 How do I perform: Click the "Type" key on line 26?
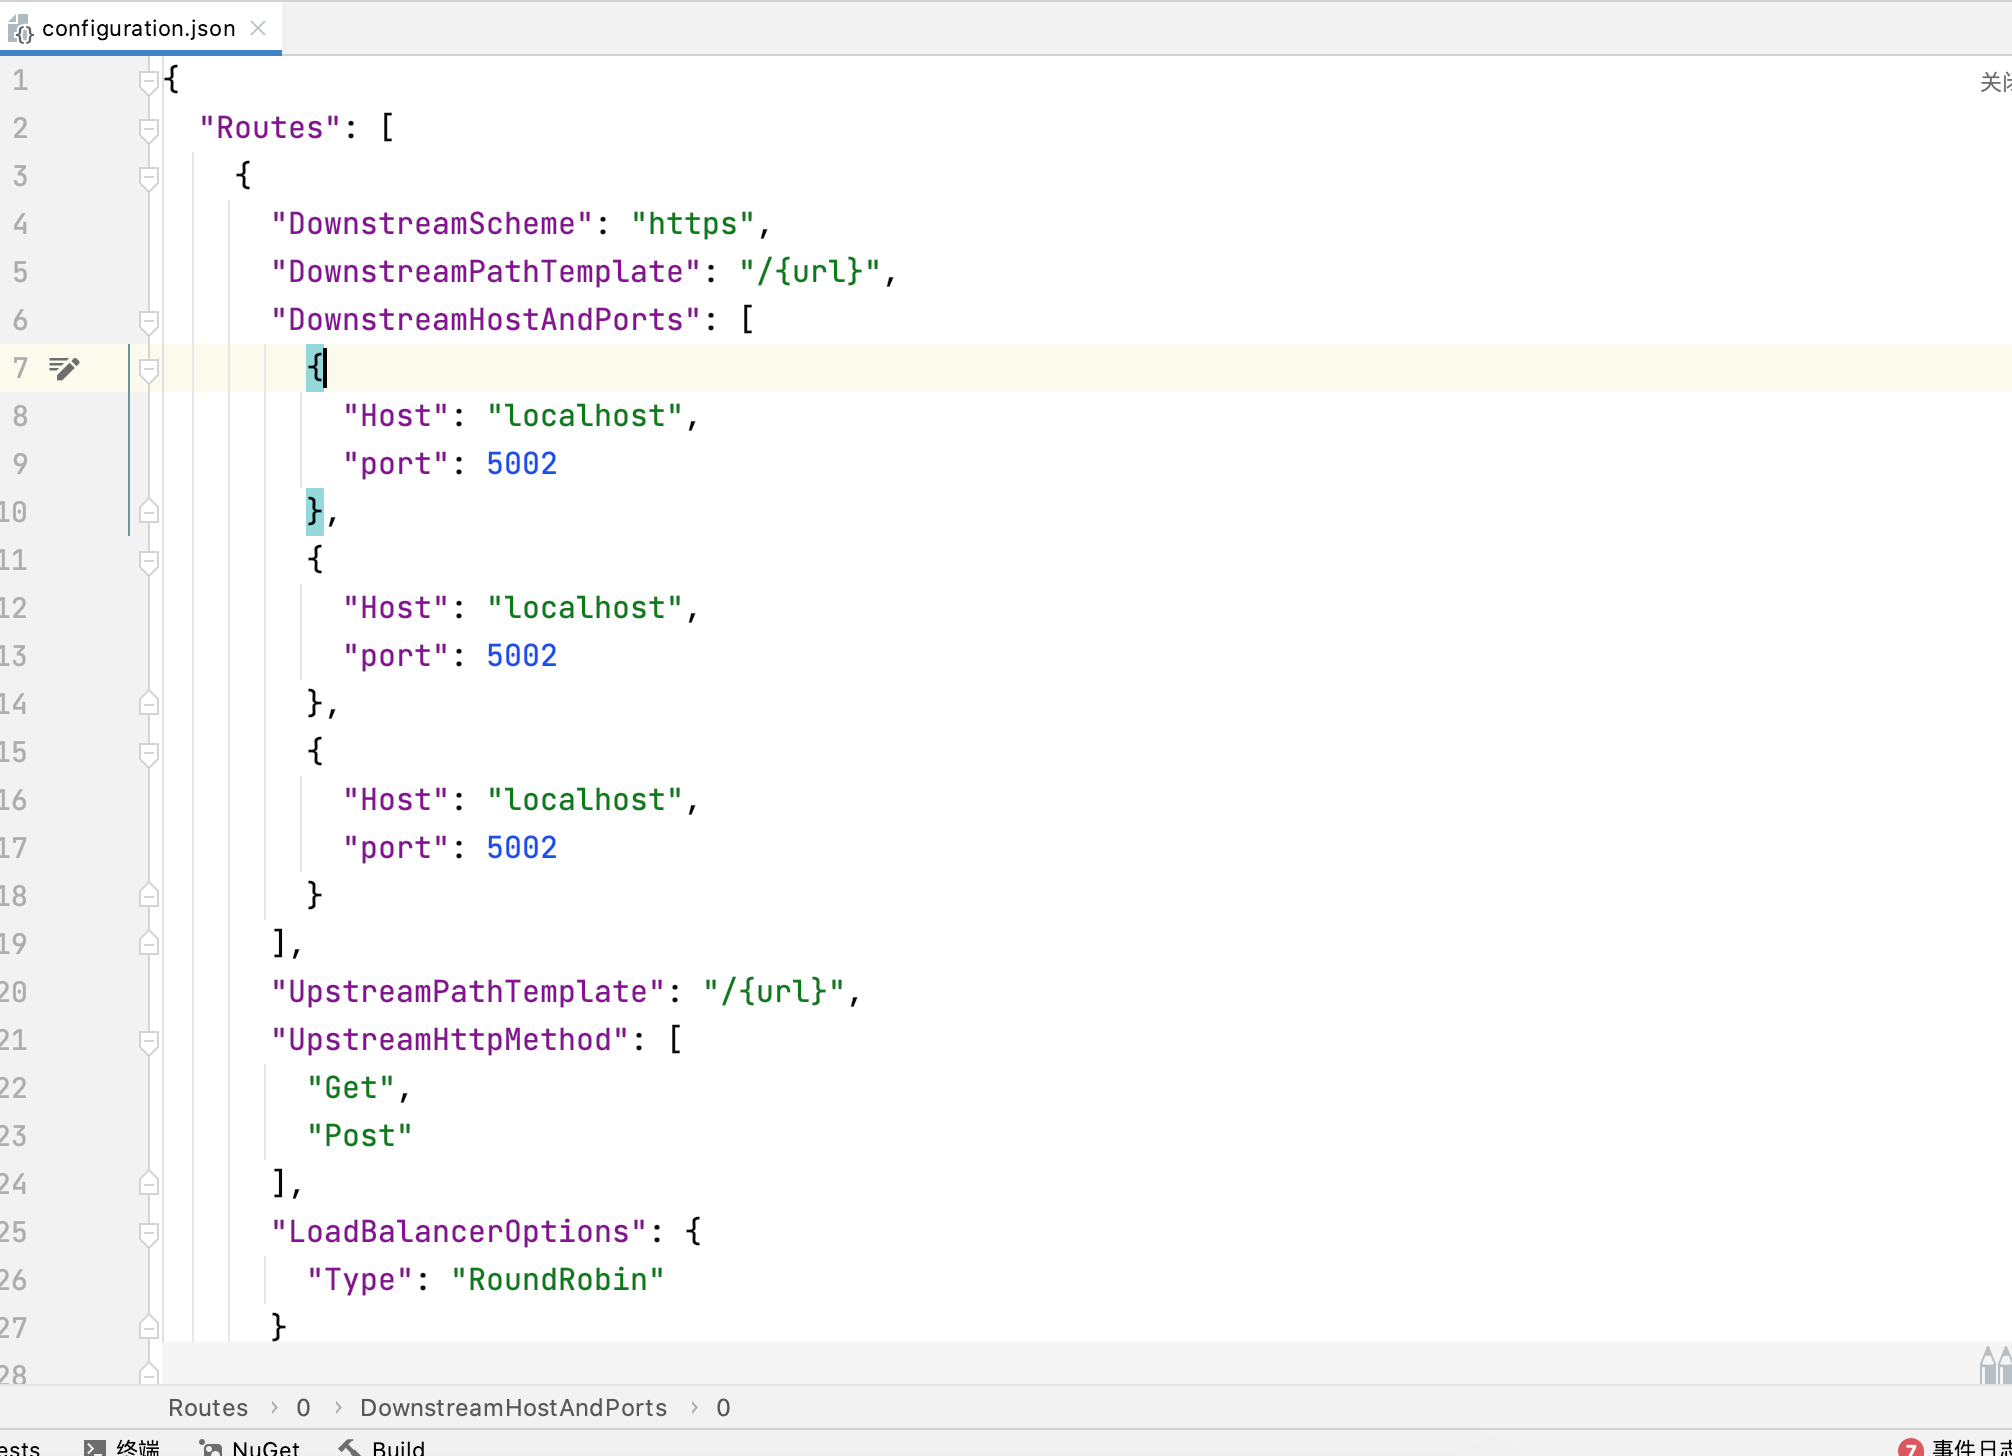click(x=360, y=1280)
